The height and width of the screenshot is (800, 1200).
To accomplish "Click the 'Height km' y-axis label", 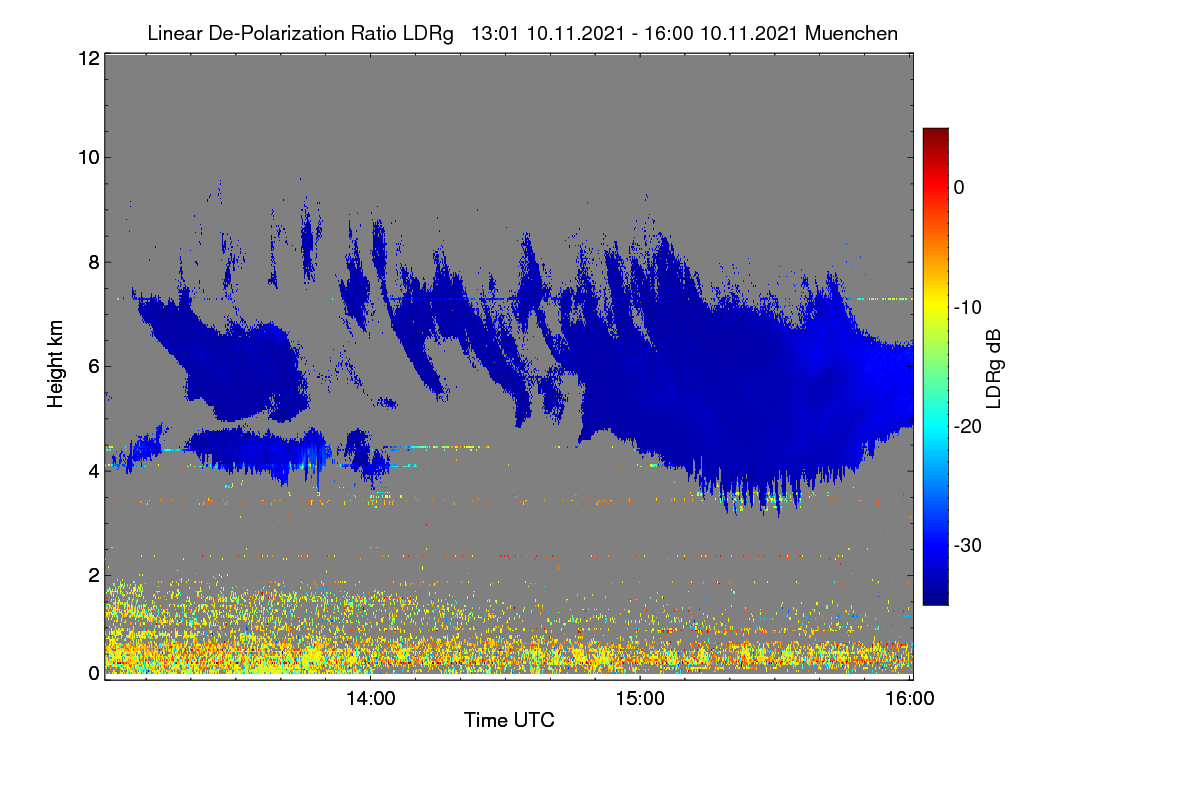I will pos(56,364).
